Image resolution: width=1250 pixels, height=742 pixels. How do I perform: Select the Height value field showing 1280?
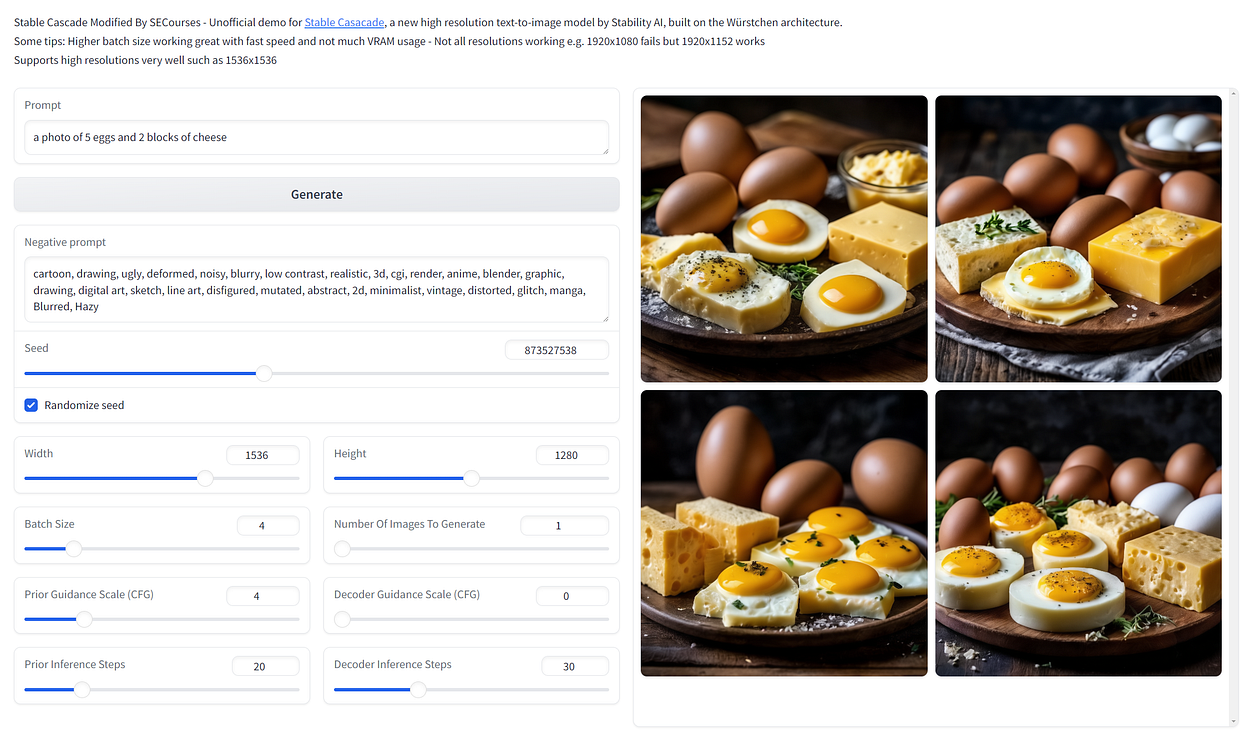tap(572, 455)
